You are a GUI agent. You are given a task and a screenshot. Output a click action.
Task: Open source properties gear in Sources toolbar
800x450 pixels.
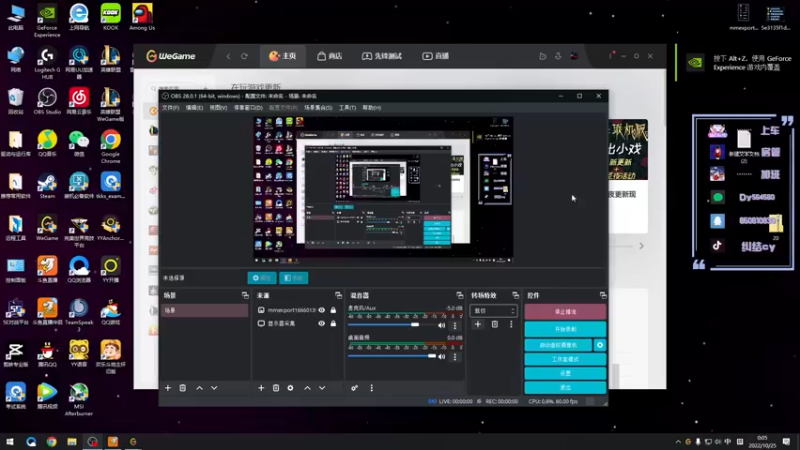pos(290,388)
